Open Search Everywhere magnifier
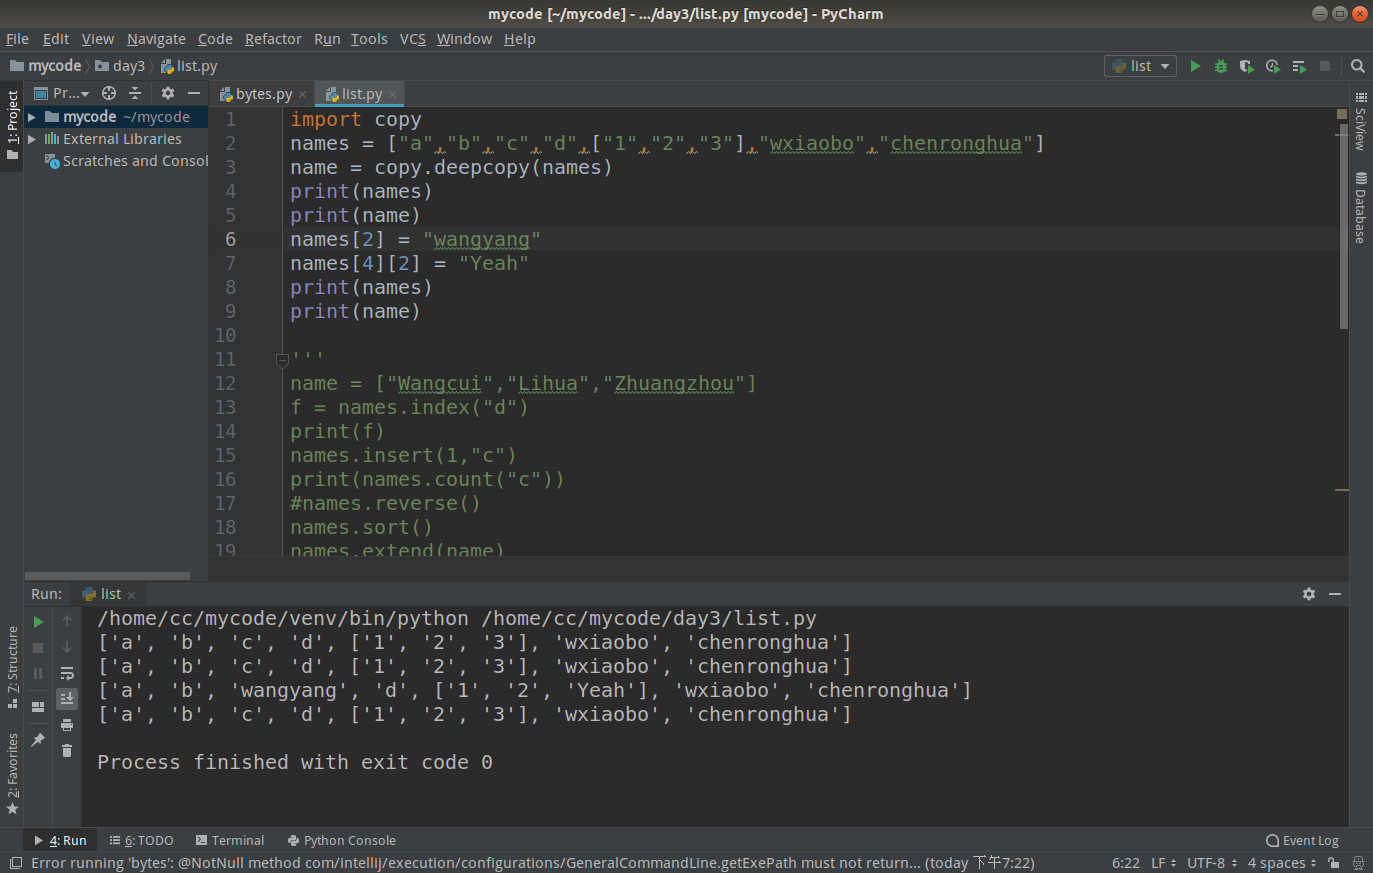 1358,66
